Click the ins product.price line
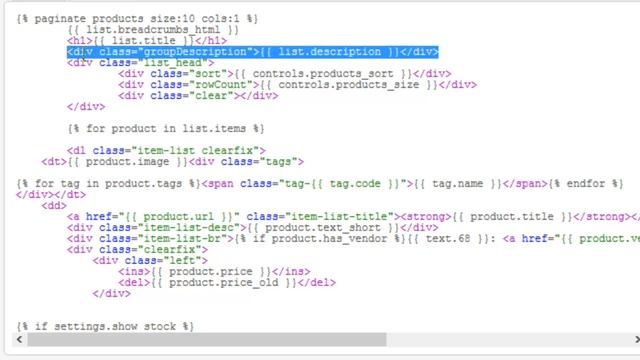This screenshot has height=360, width=640. (214, 272)
